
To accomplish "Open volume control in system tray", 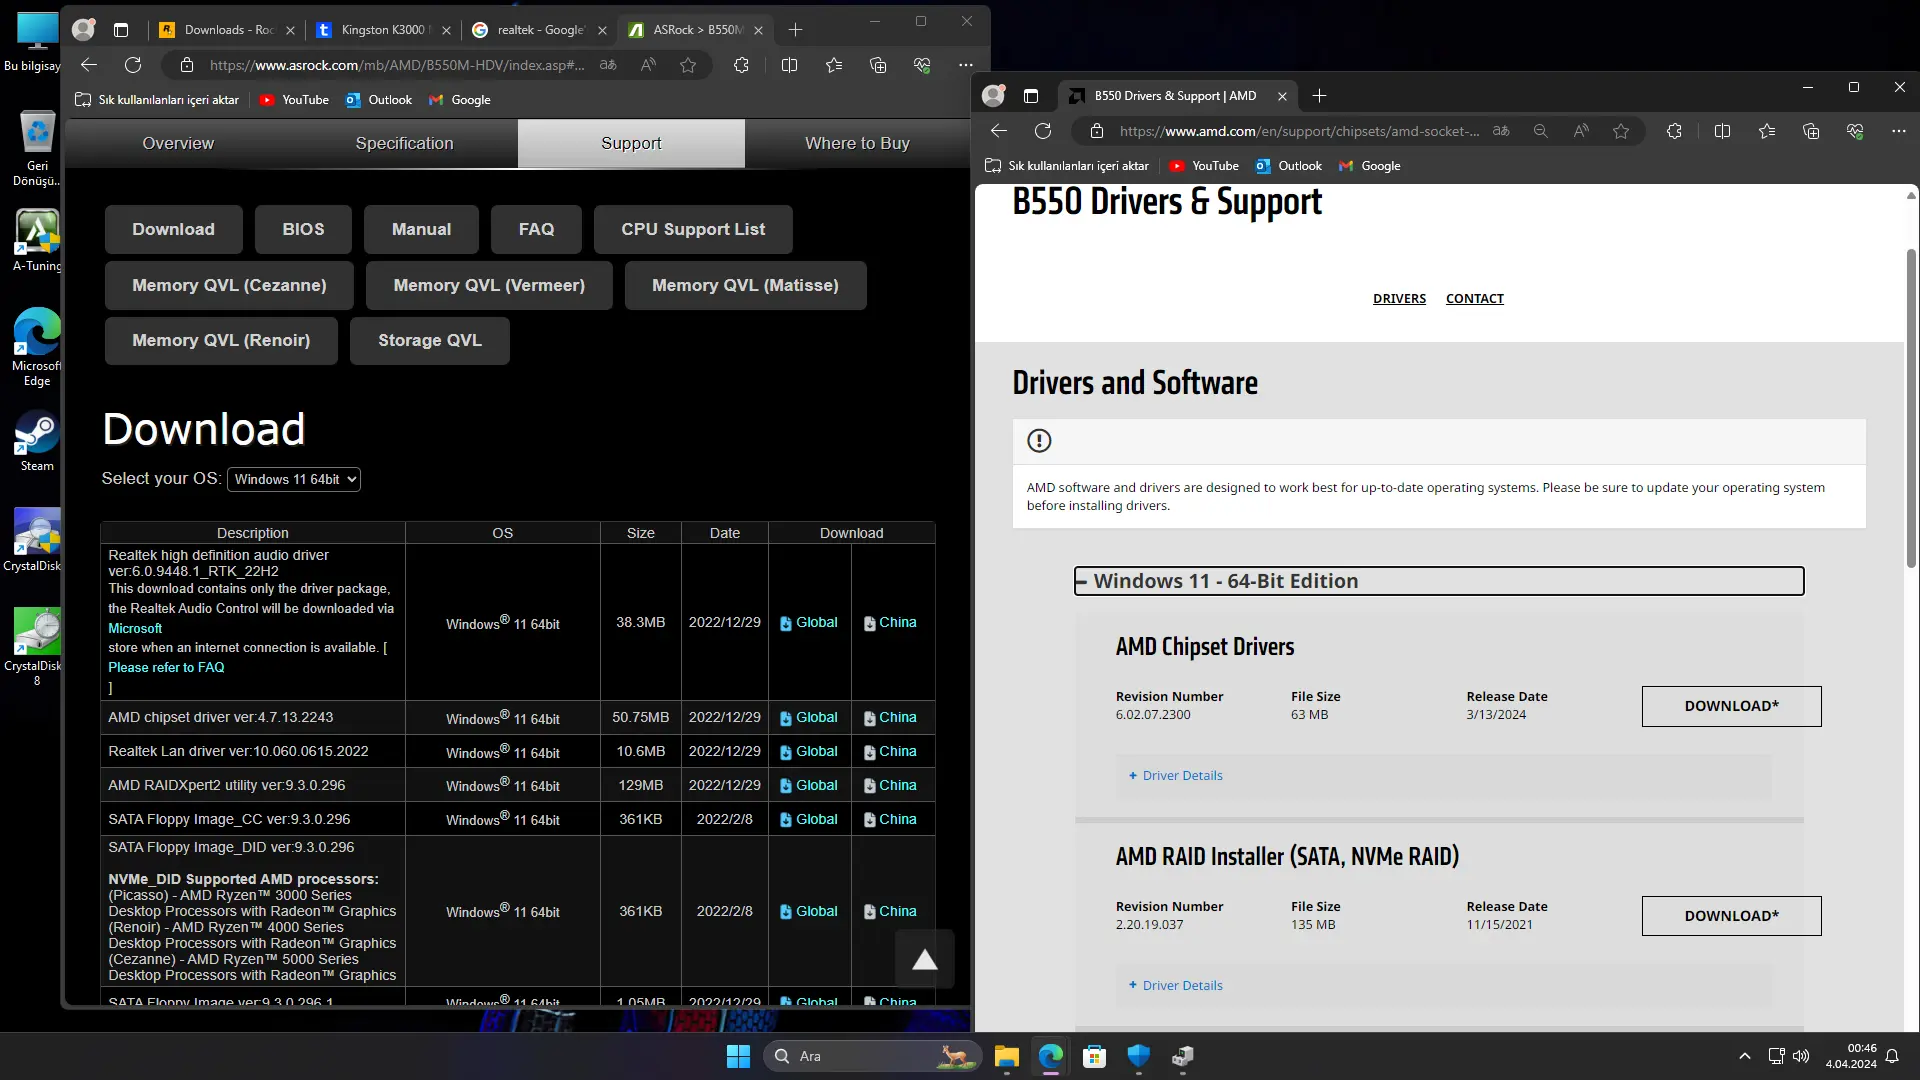I will (x=1801, y=1056).
